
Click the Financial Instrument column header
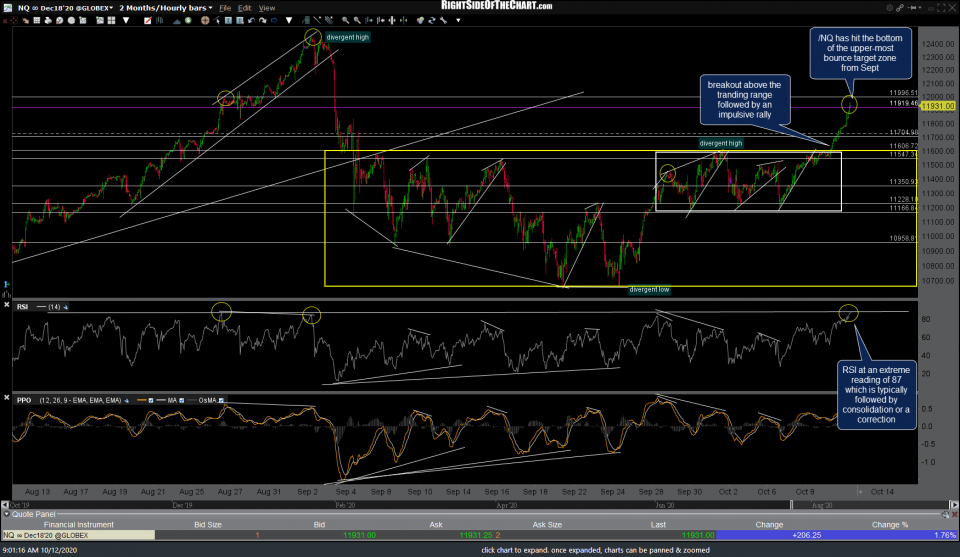click(78, 525)
